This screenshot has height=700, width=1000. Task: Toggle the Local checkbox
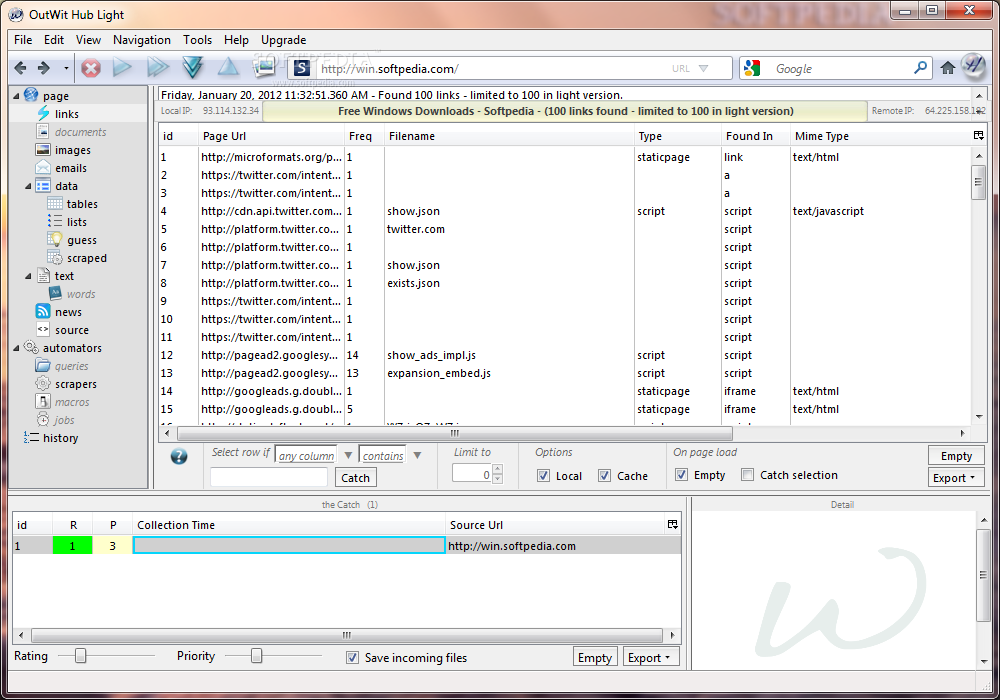click(x=543, y=476)
